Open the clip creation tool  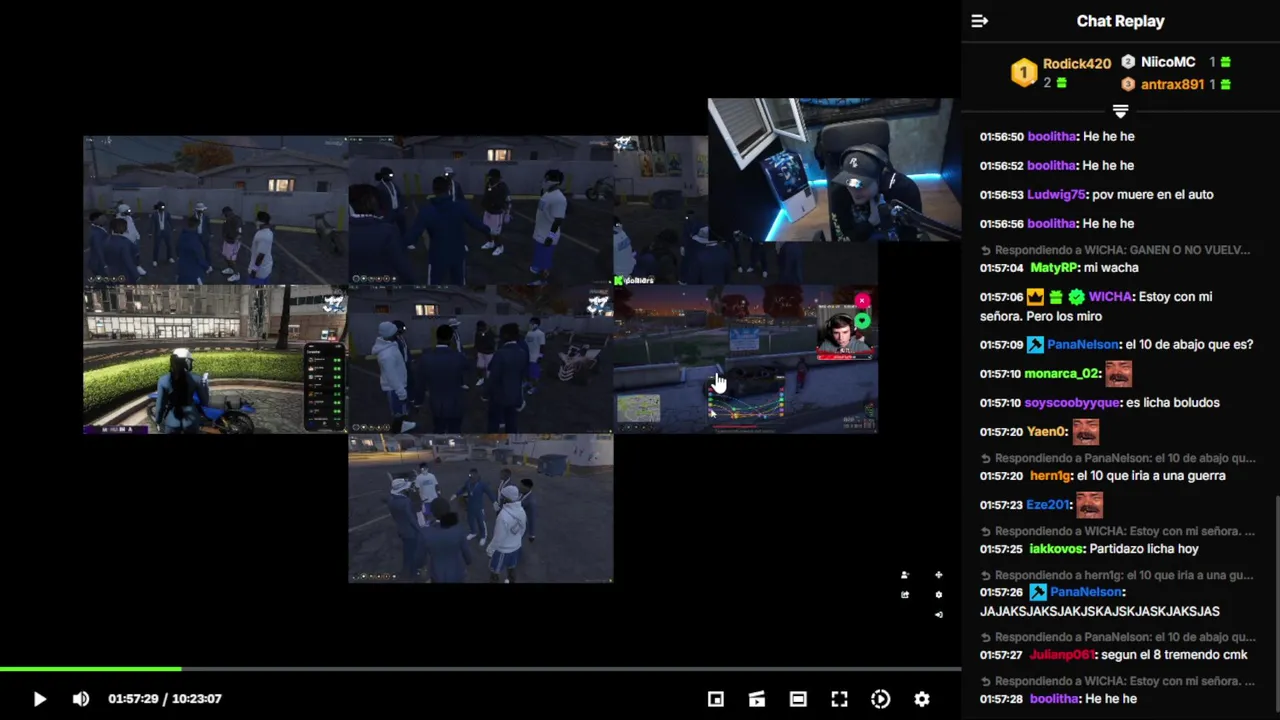click(x=757, y=699)
